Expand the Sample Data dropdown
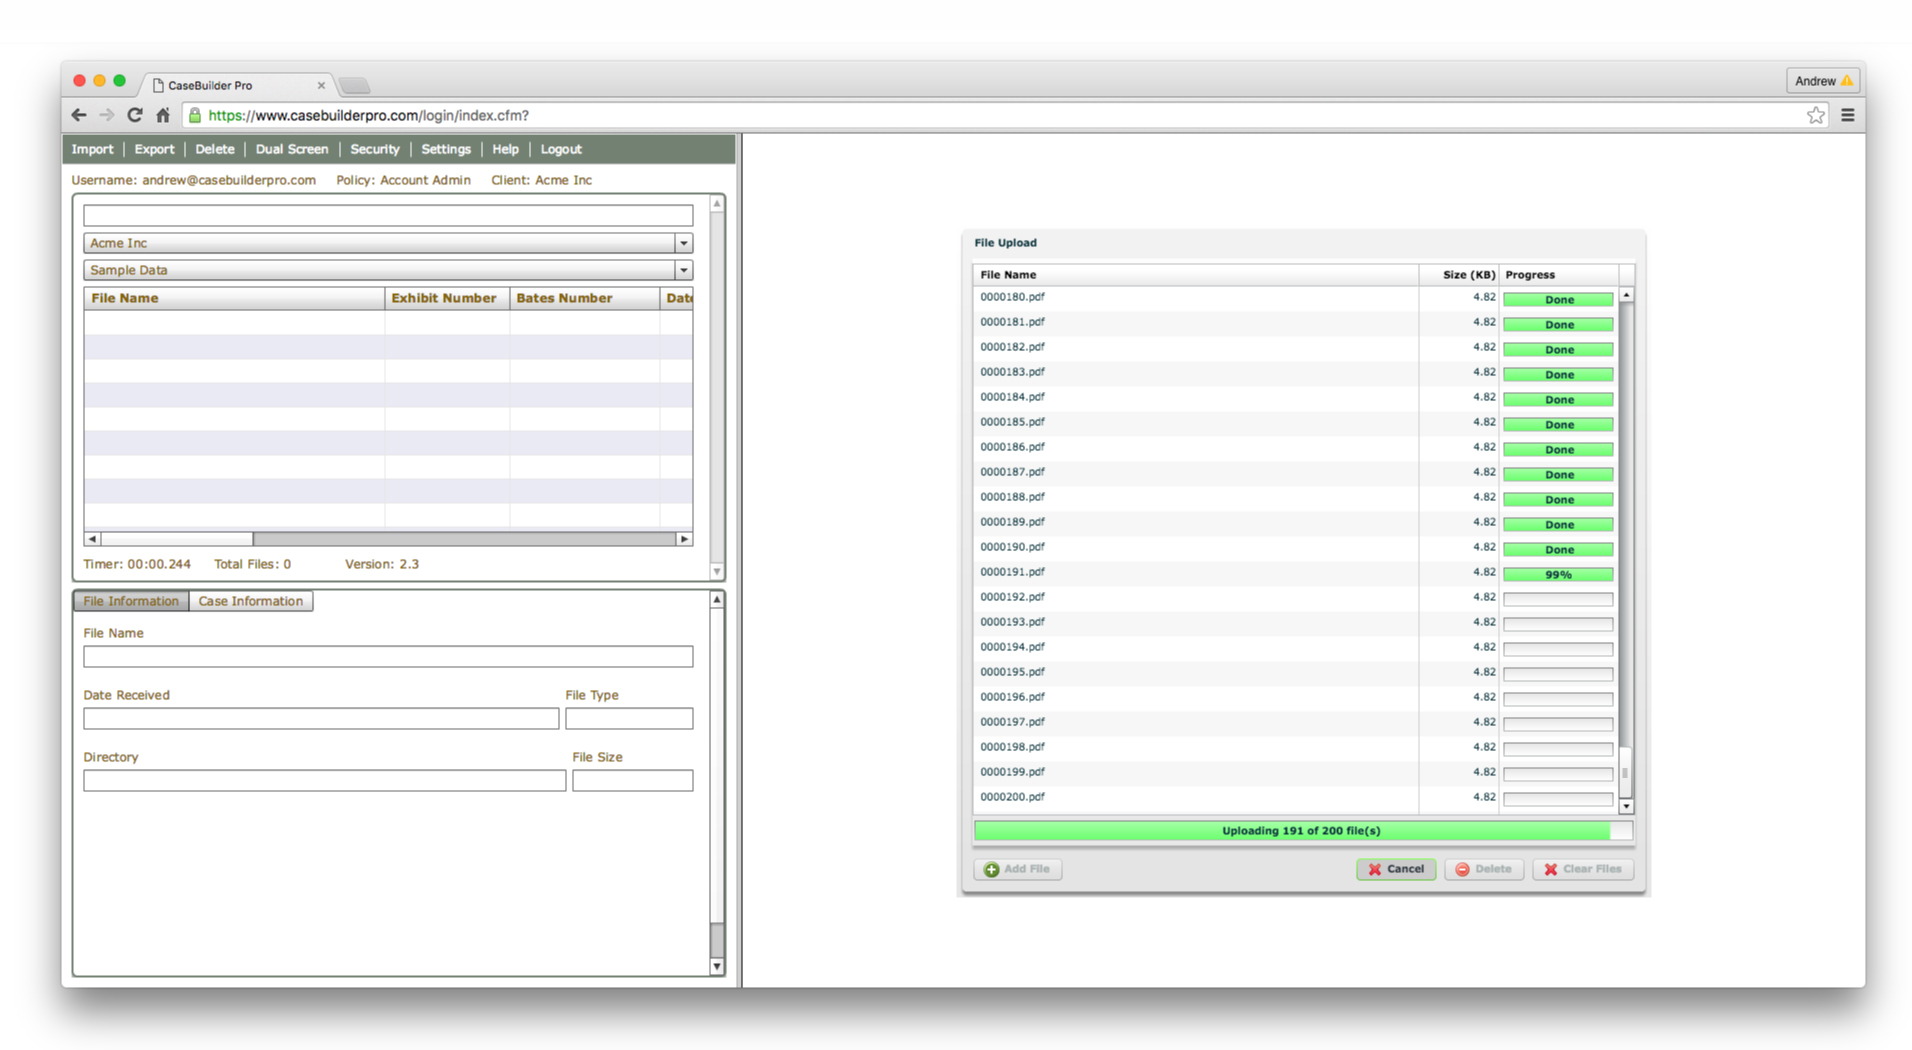 (683, 270)
